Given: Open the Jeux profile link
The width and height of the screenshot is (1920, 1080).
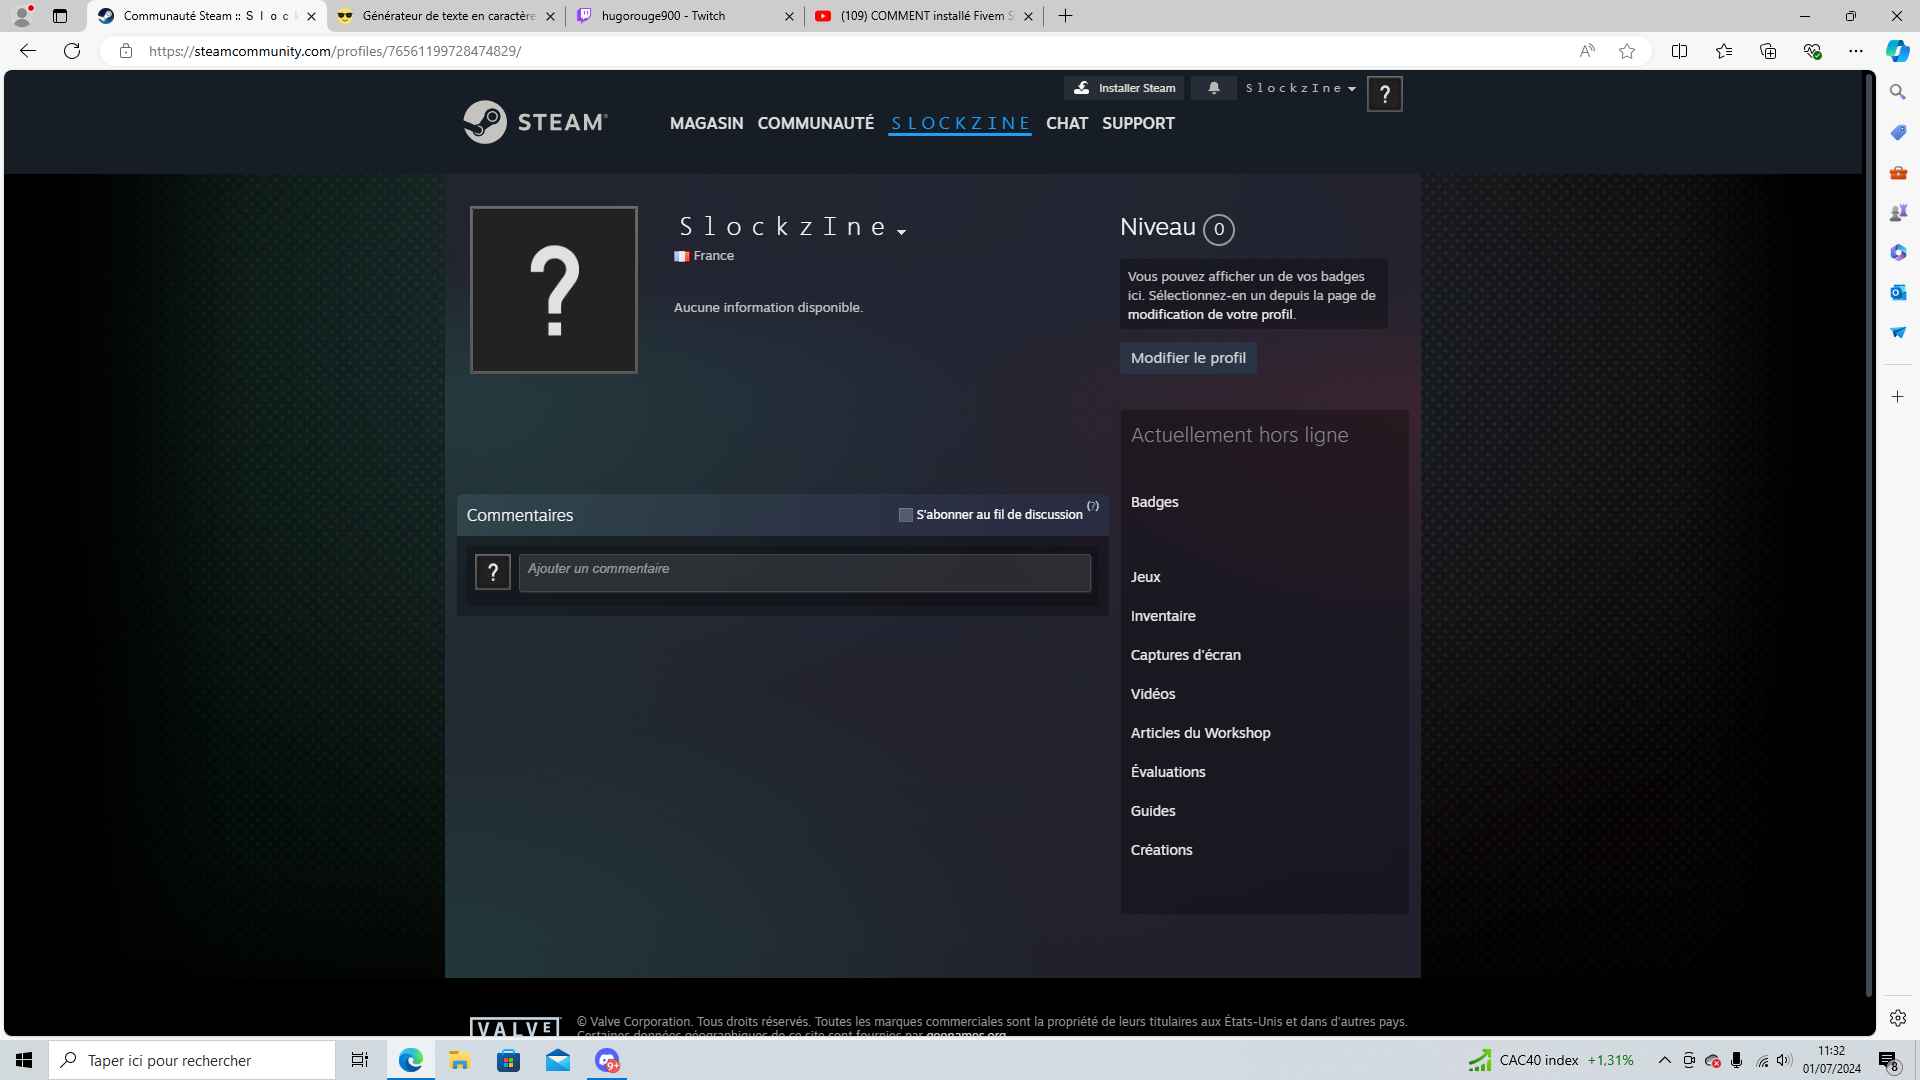Looking at the screenshot, I should click(1146, 577).
